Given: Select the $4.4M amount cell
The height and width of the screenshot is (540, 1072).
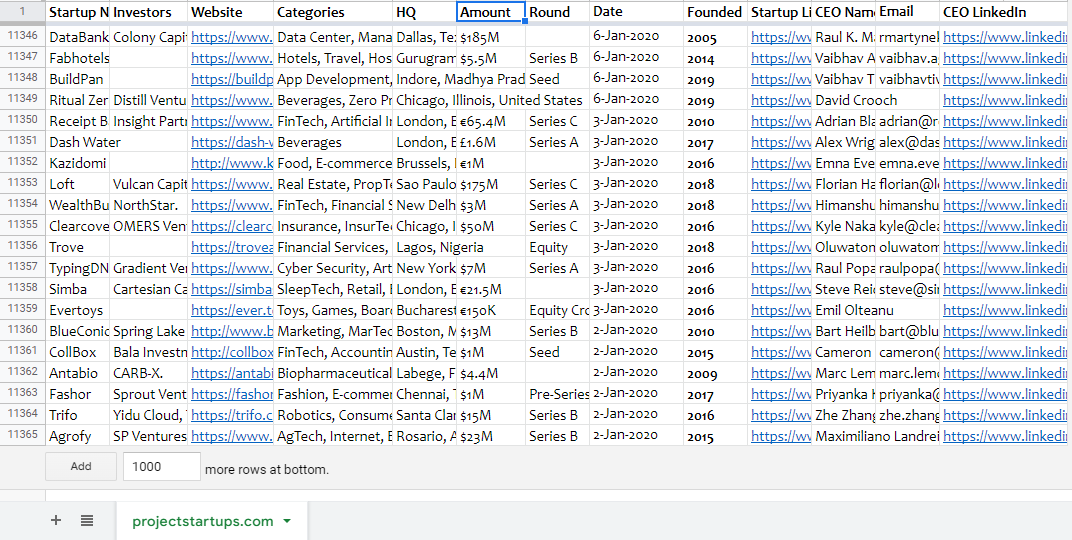Looking at the screenshot, I should pyautogui.click(x=491, y=374).
